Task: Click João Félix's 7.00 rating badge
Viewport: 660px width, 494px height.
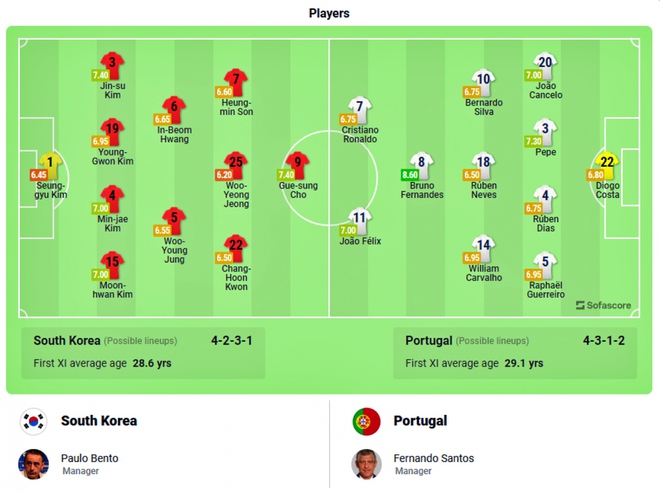Action: click(x=348, y=230)
